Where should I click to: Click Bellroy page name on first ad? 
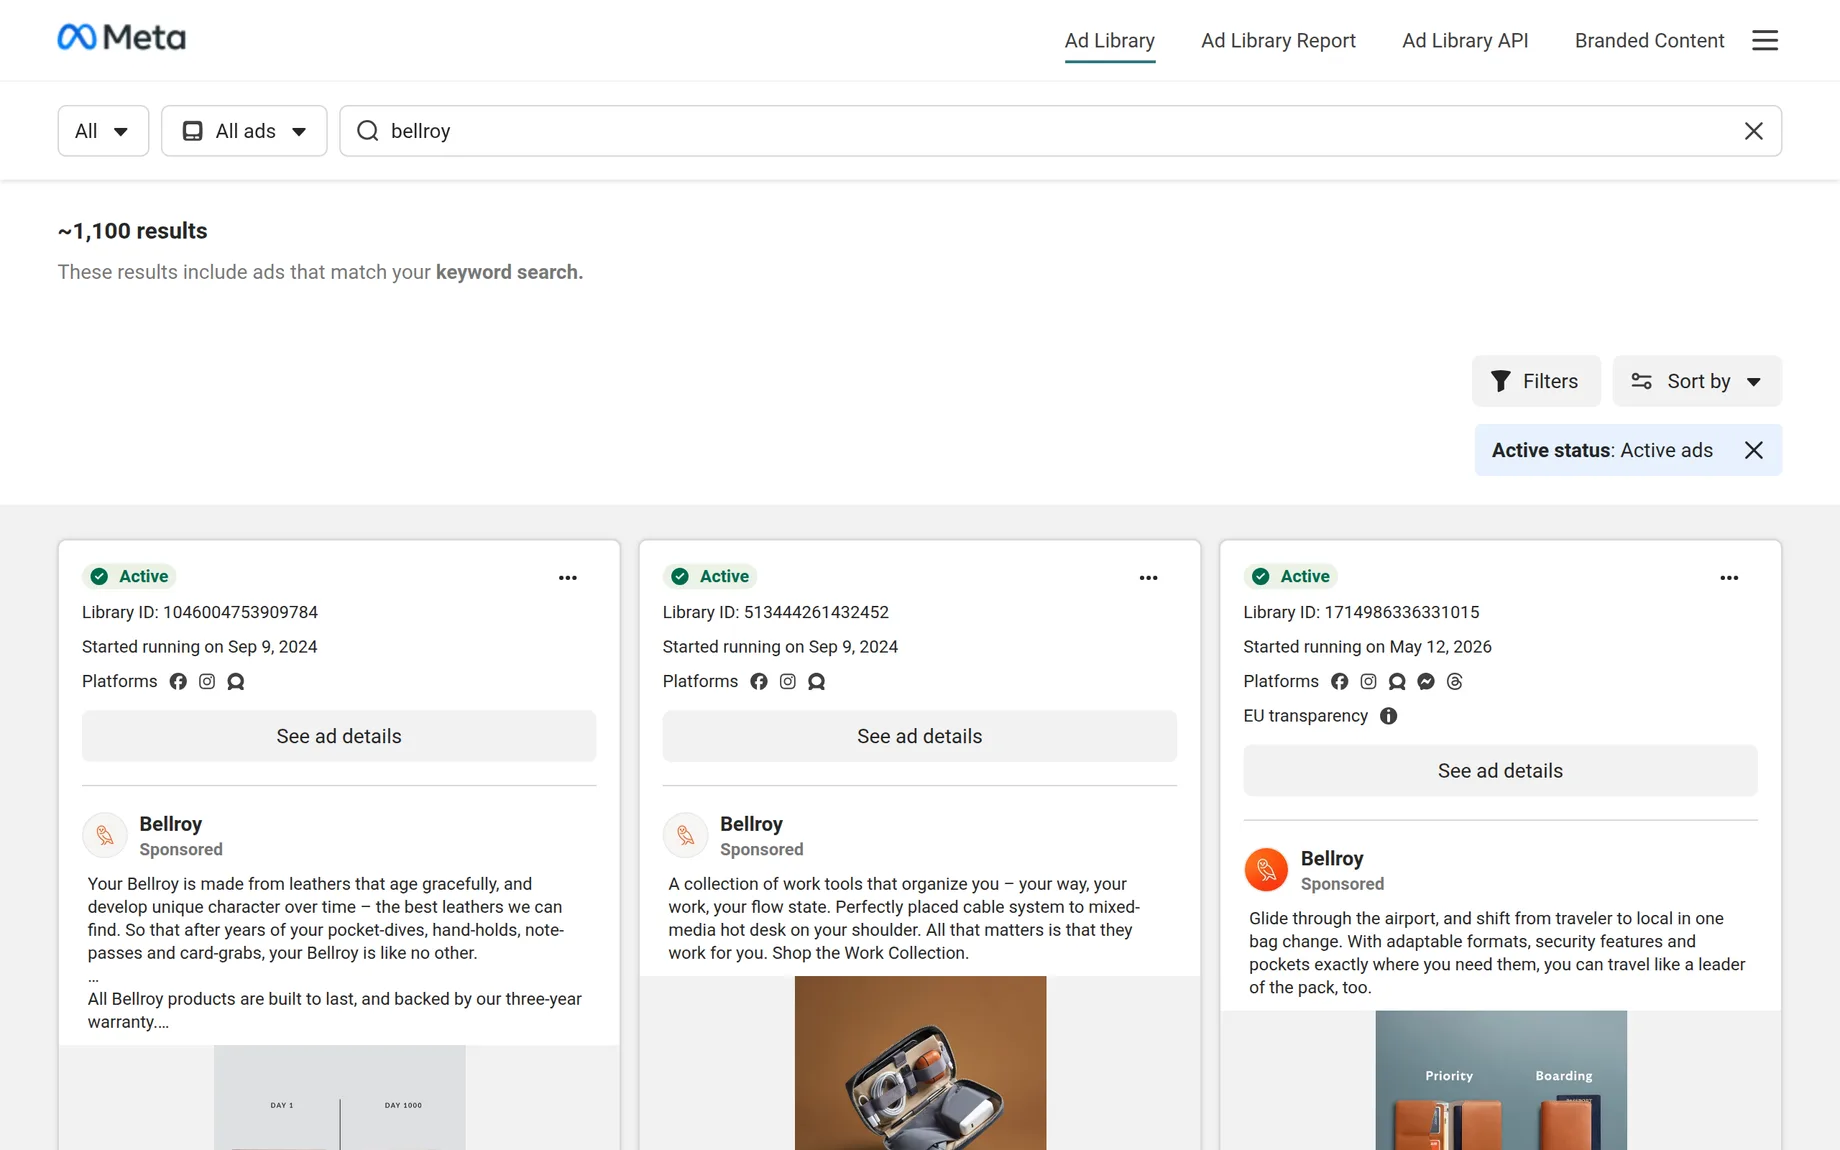171,824
